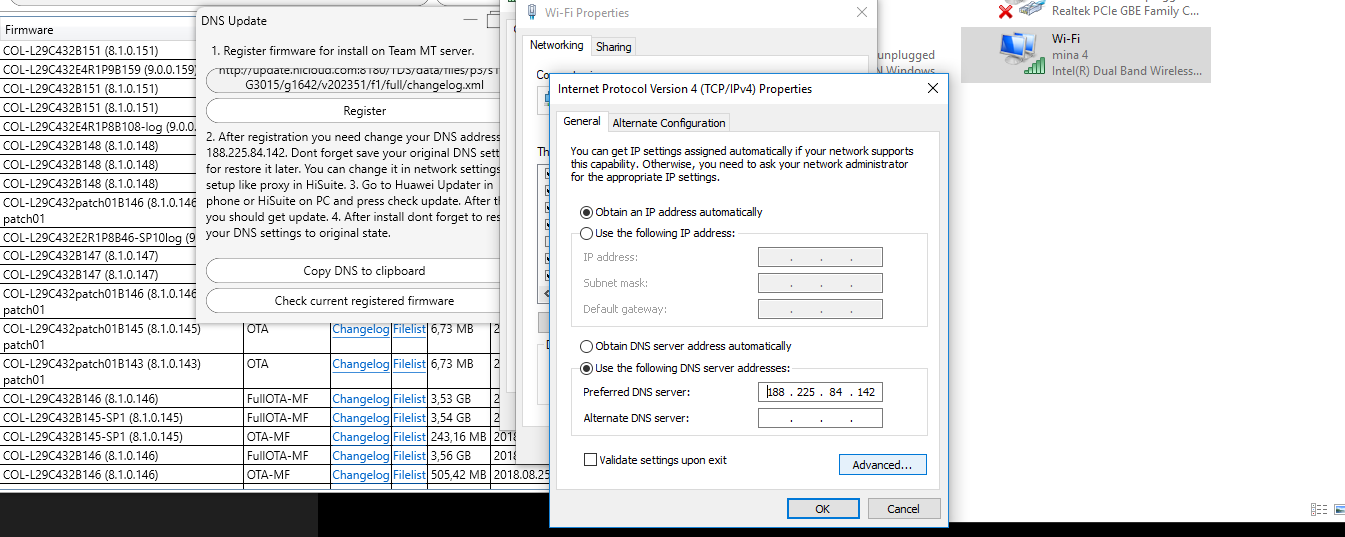1345x537 pixels.
Task: Select COL-L29C432E2R1P8B46-SP10log firmware row
Action: coord(98,238)
